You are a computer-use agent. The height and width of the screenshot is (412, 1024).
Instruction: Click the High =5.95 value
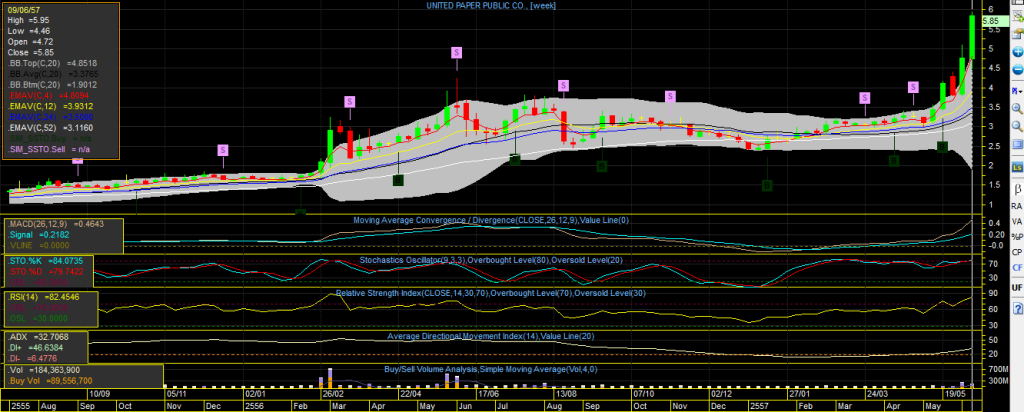coord(28,20)
